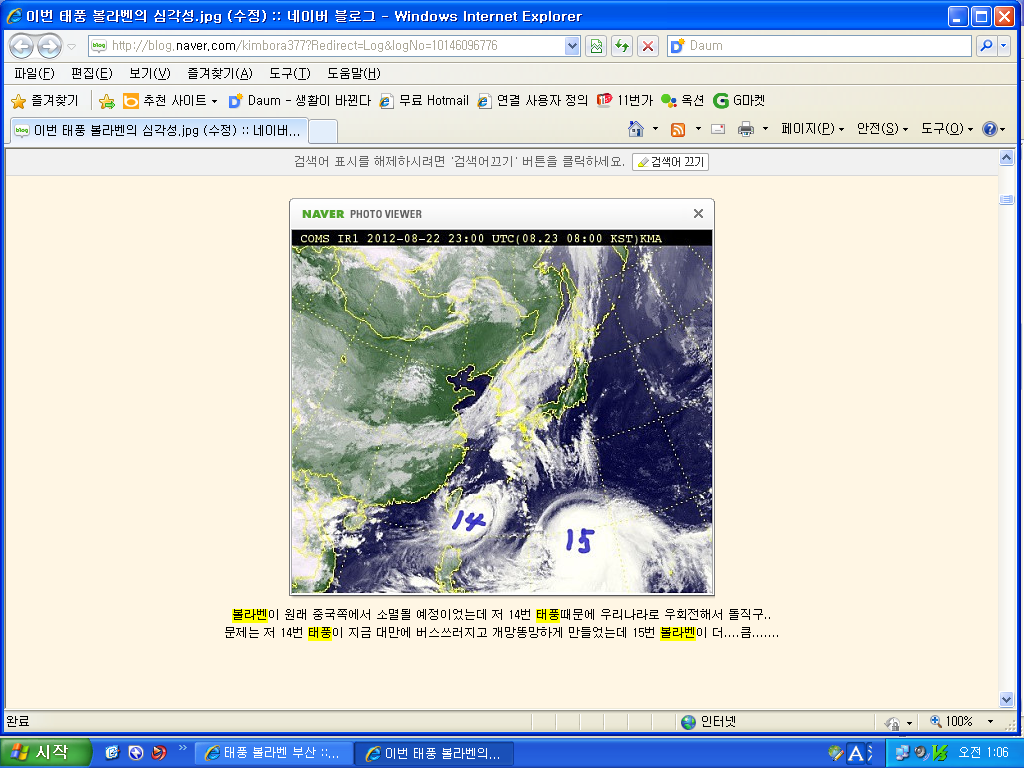The width and height of the screenshot is (1024, 768).
Task: Click the Stop loading red X icon
Action: [648, 46]
